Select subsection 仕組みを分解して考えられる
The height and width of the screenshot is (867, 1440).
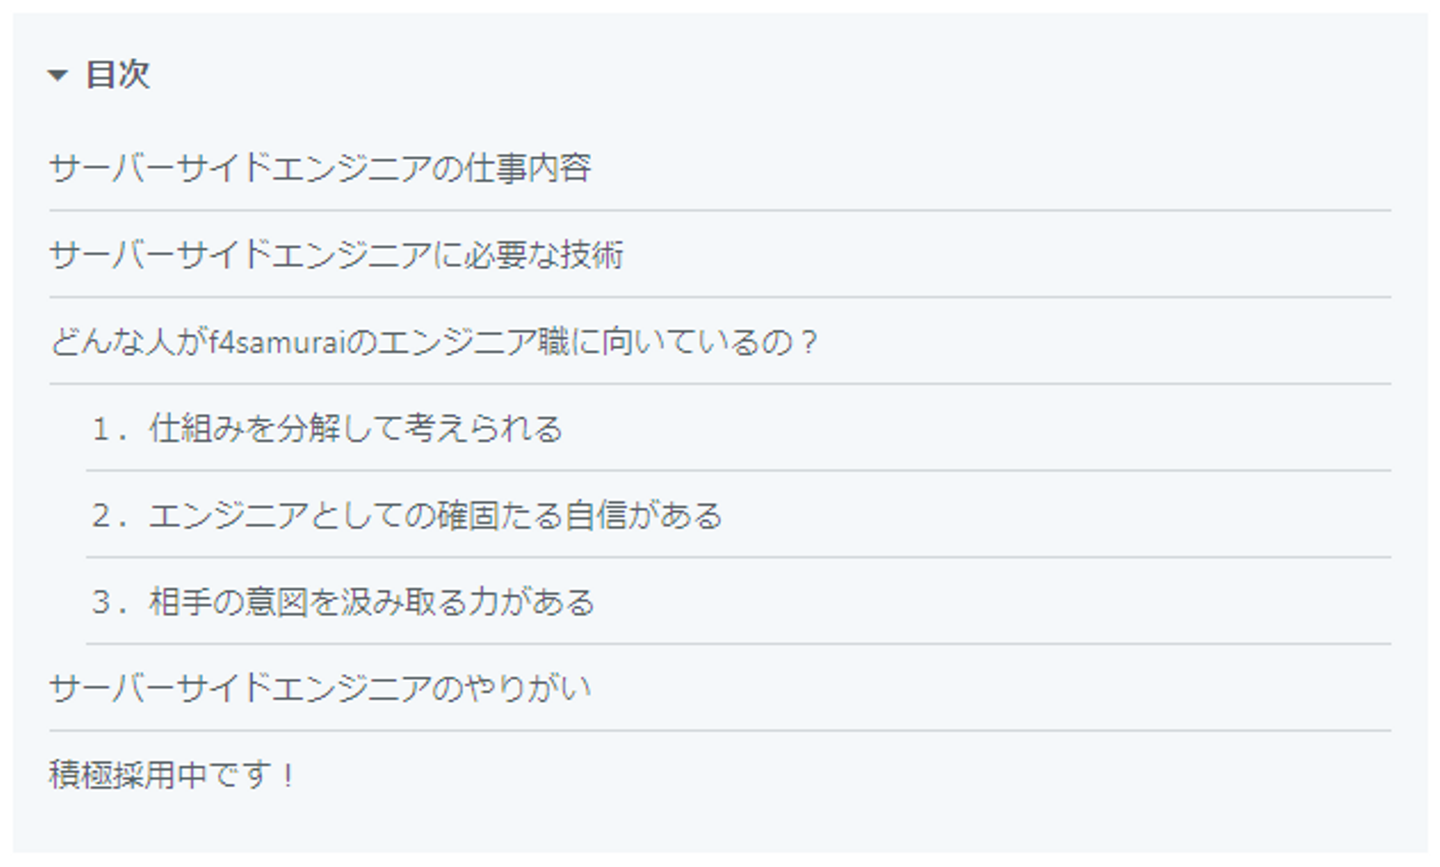355,429
